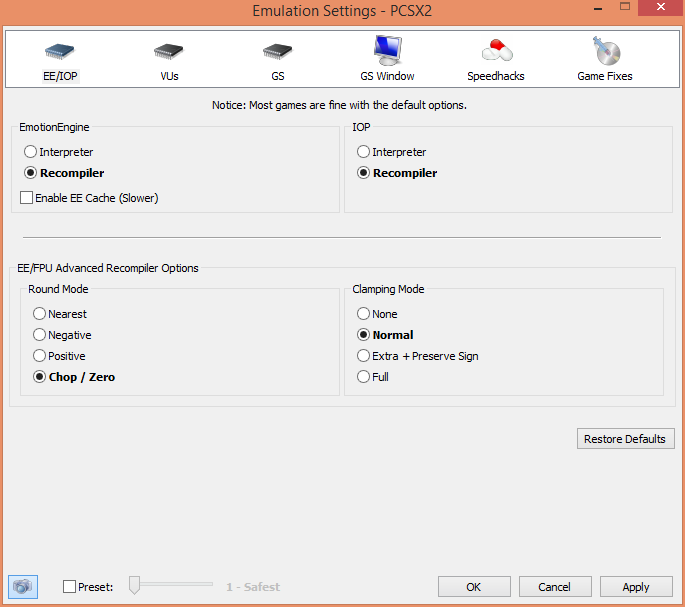Select IOP Interpreter option
Screen dimensions: 685x607
[391, 152]
